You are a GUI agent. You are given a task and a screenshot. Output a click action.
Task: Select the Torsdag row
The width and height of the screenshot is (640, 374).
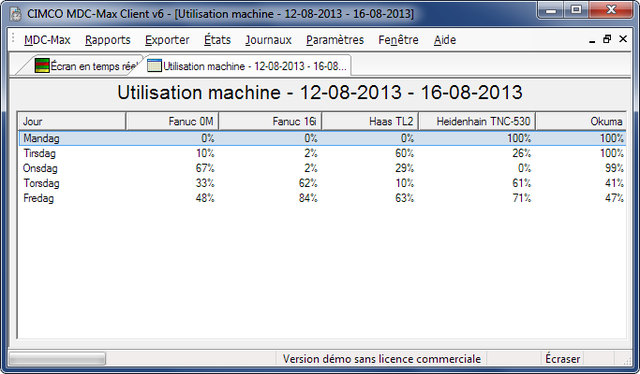(x=322, y=183)
